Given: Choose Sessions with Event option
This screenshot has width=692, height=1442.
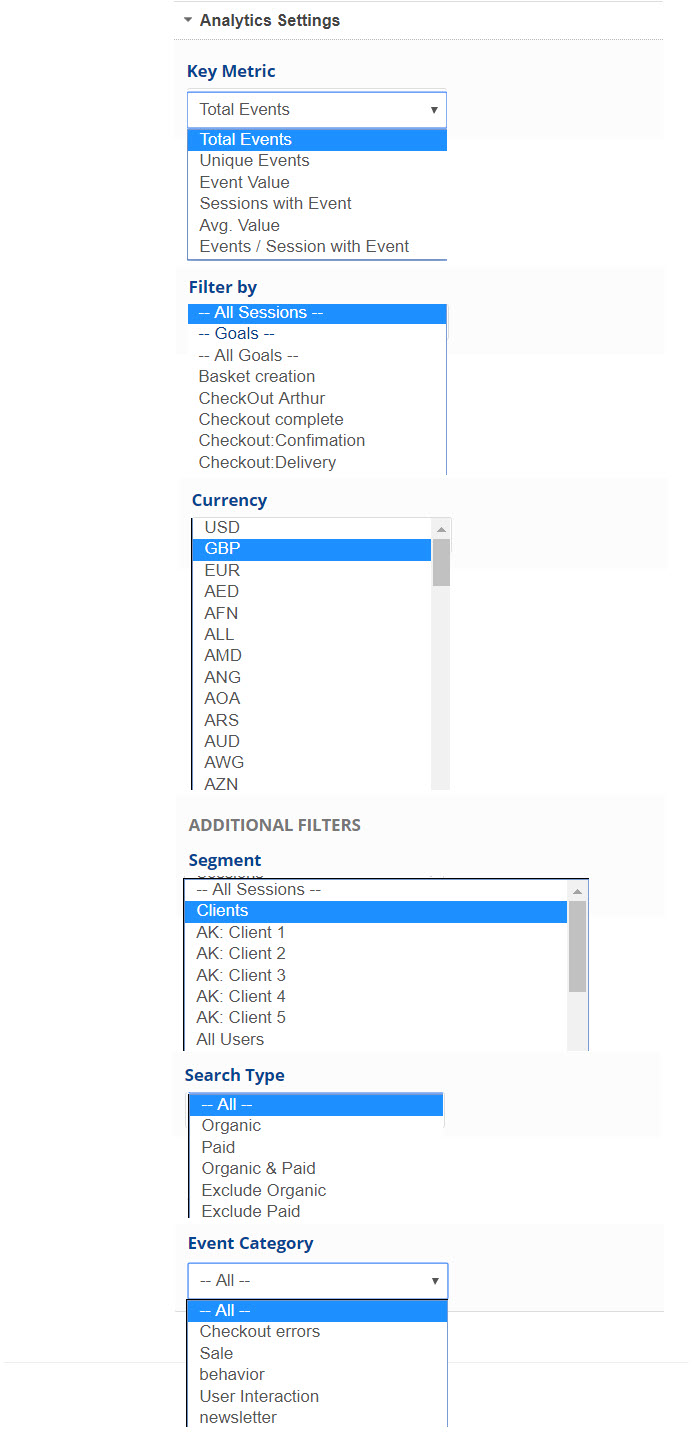Looking at the screenshot, I should (x=275, y=204).
